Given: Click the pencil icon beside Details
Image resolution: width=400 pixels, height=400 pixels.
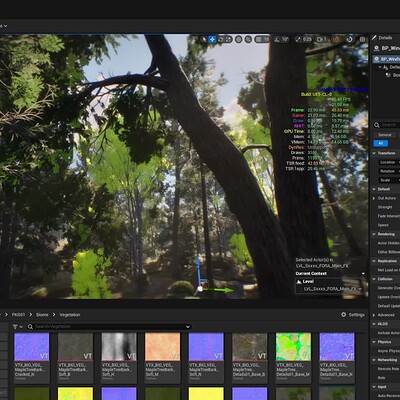Looking at the screenshot, I should pyautogui.click(x=374, y=38).
